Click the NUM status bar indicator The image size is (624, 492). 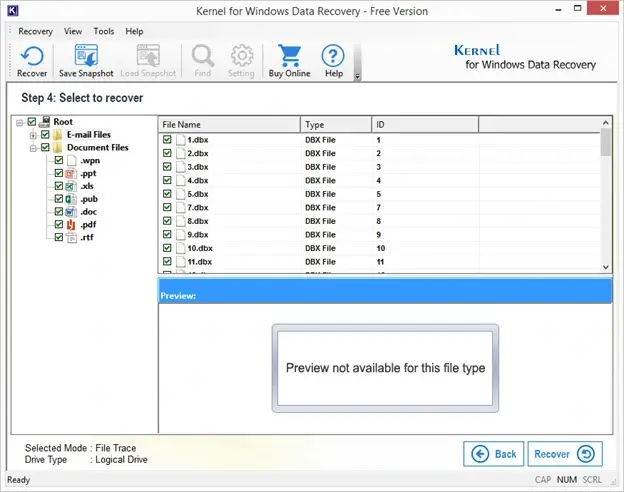567,480
